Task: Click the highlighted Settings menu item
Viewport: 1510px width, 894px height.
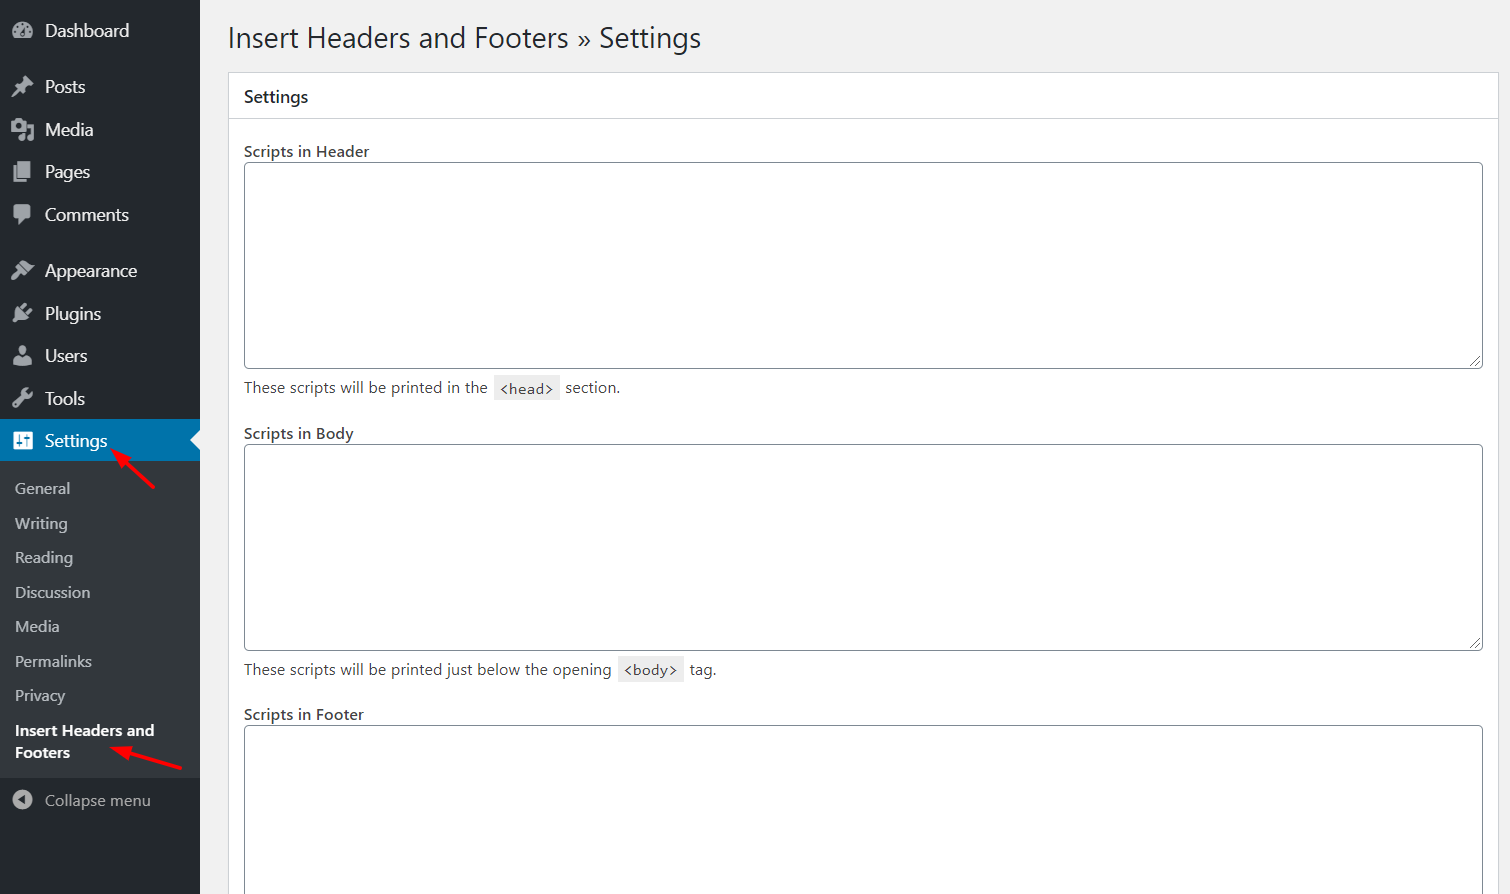Action: pyautogui.click(x=100, y=441)
